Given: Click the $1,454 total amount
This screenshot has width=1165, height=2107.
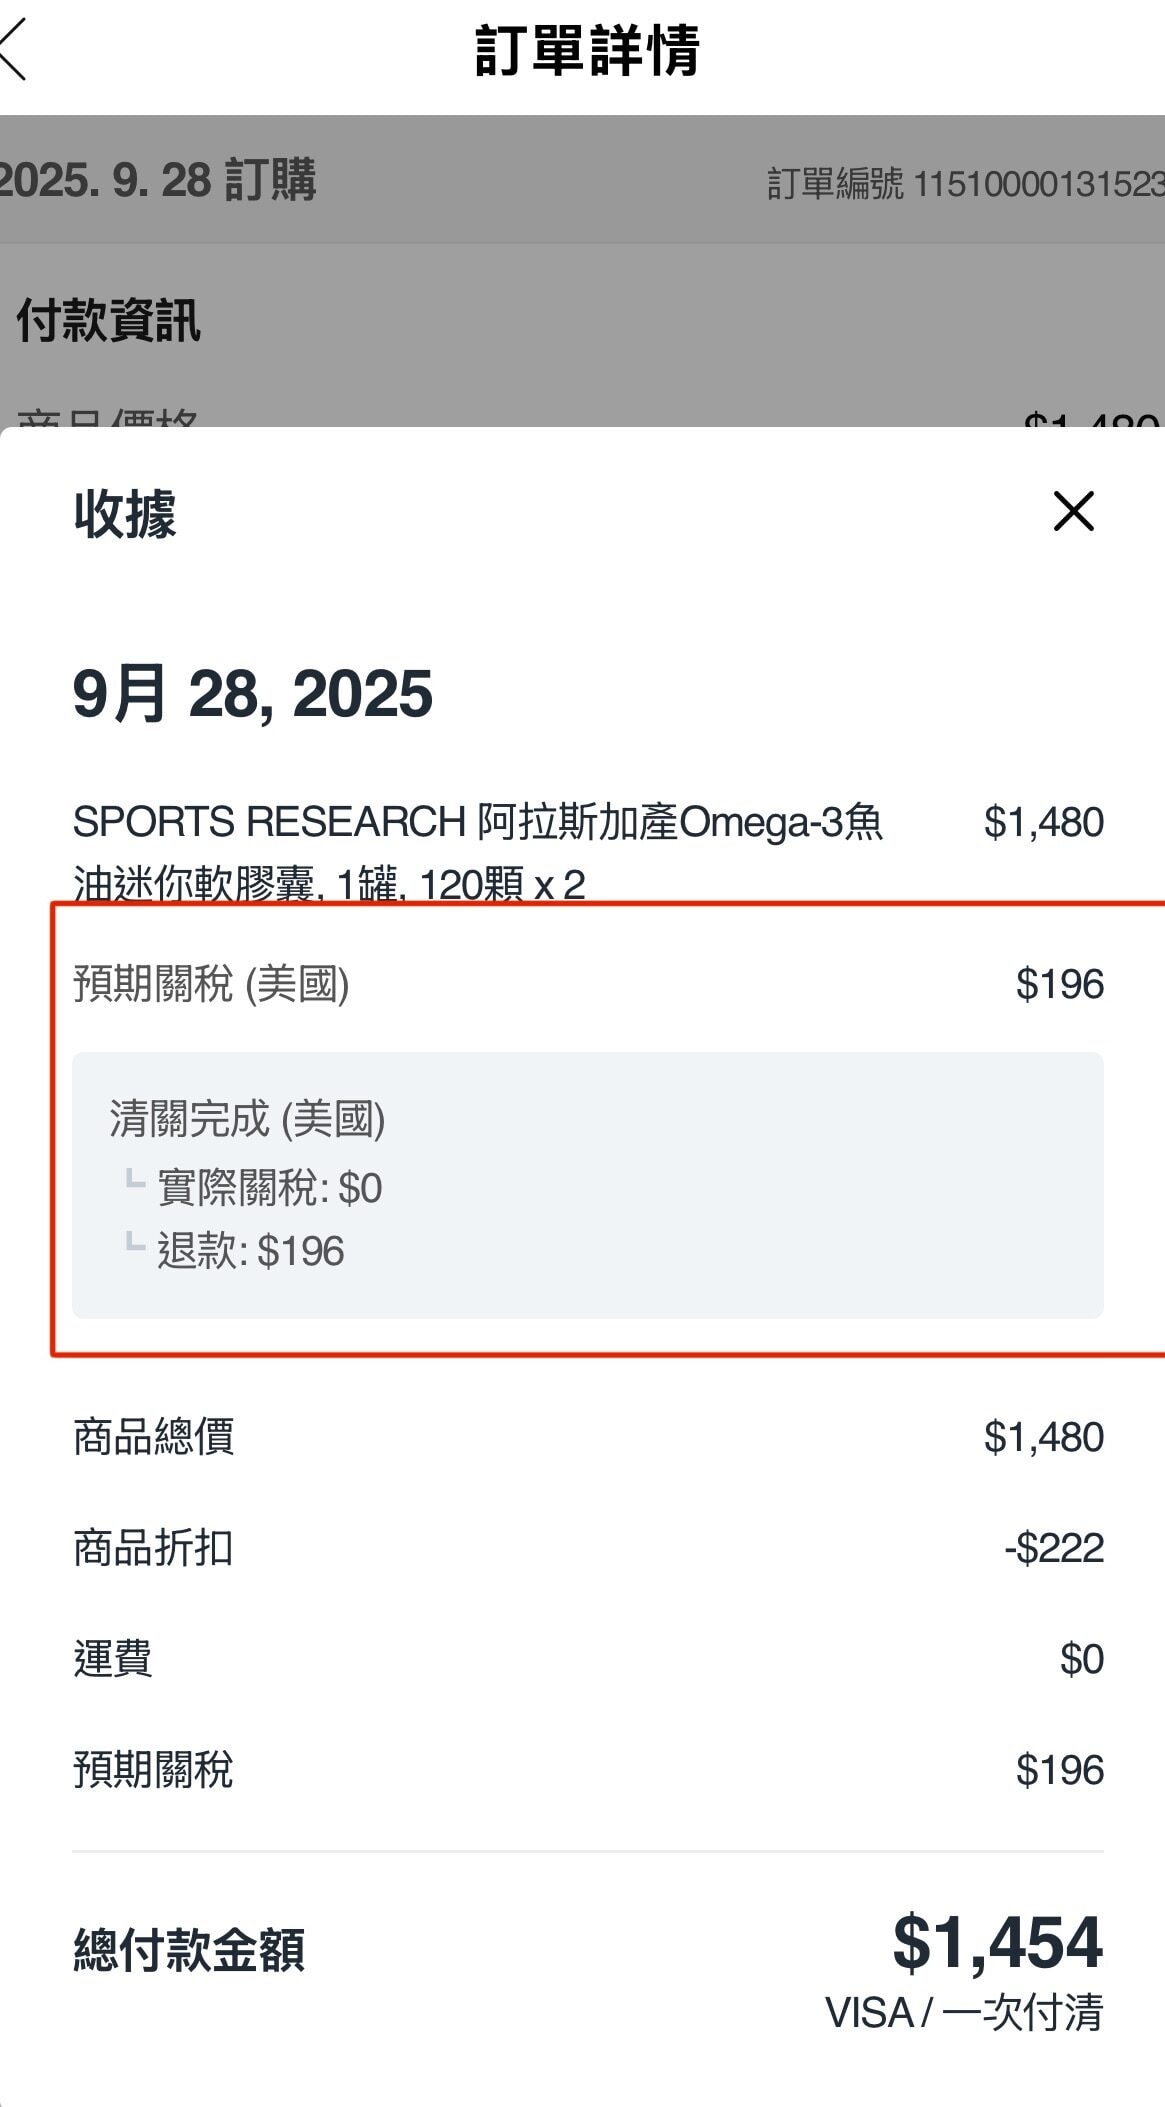Looking at the screenshot, I should [x=997, y=1942].
